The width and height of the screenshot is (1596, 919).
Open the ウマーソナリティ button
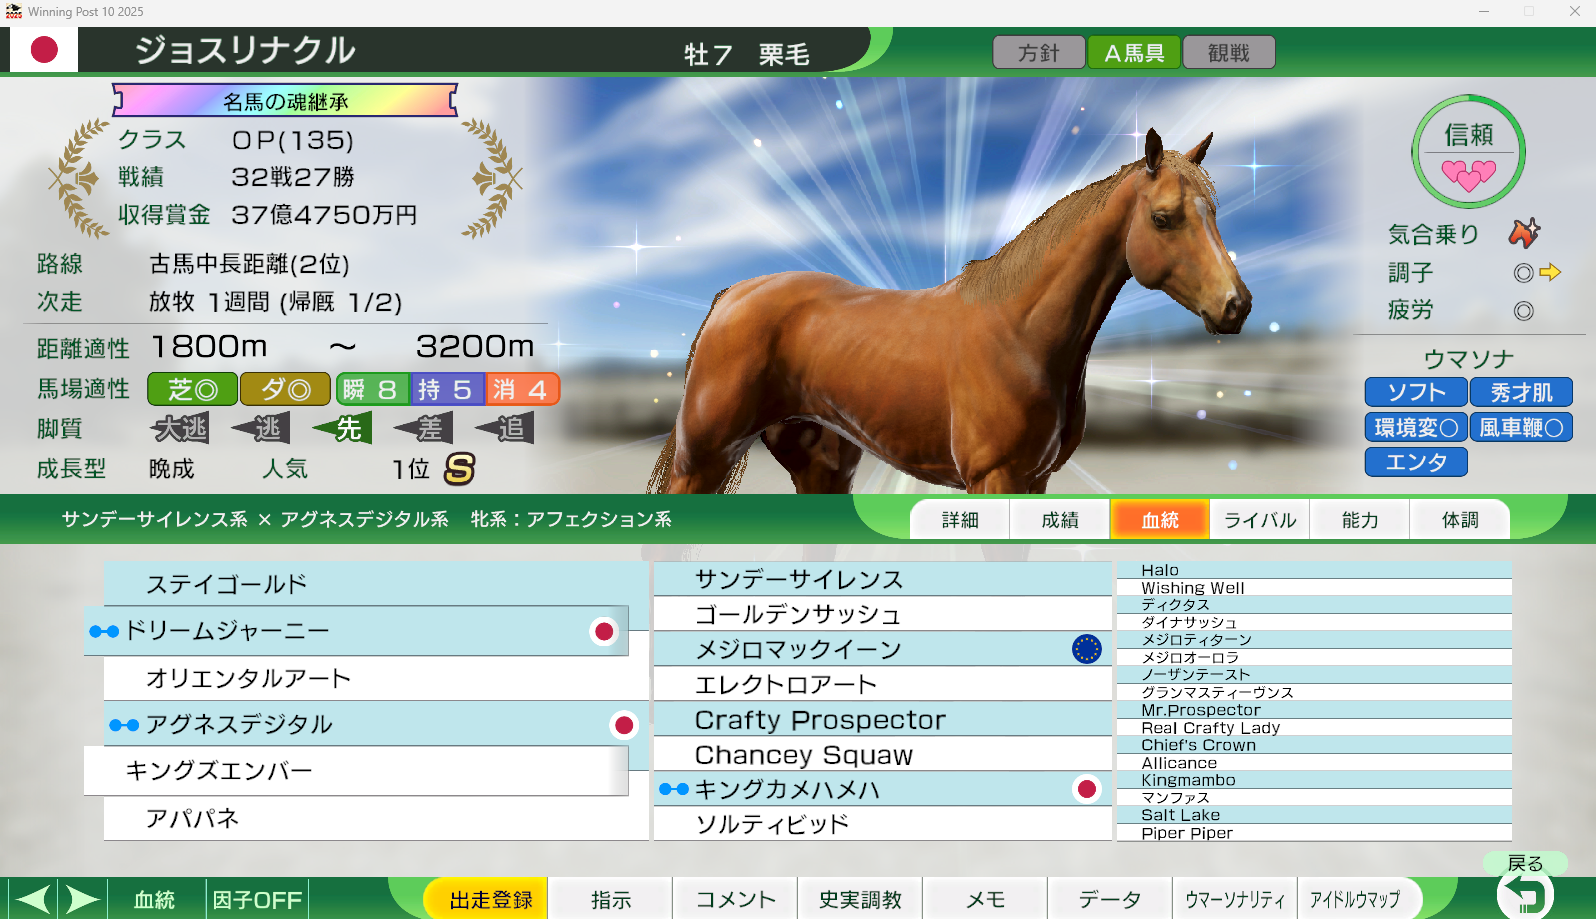point(1235,900)
